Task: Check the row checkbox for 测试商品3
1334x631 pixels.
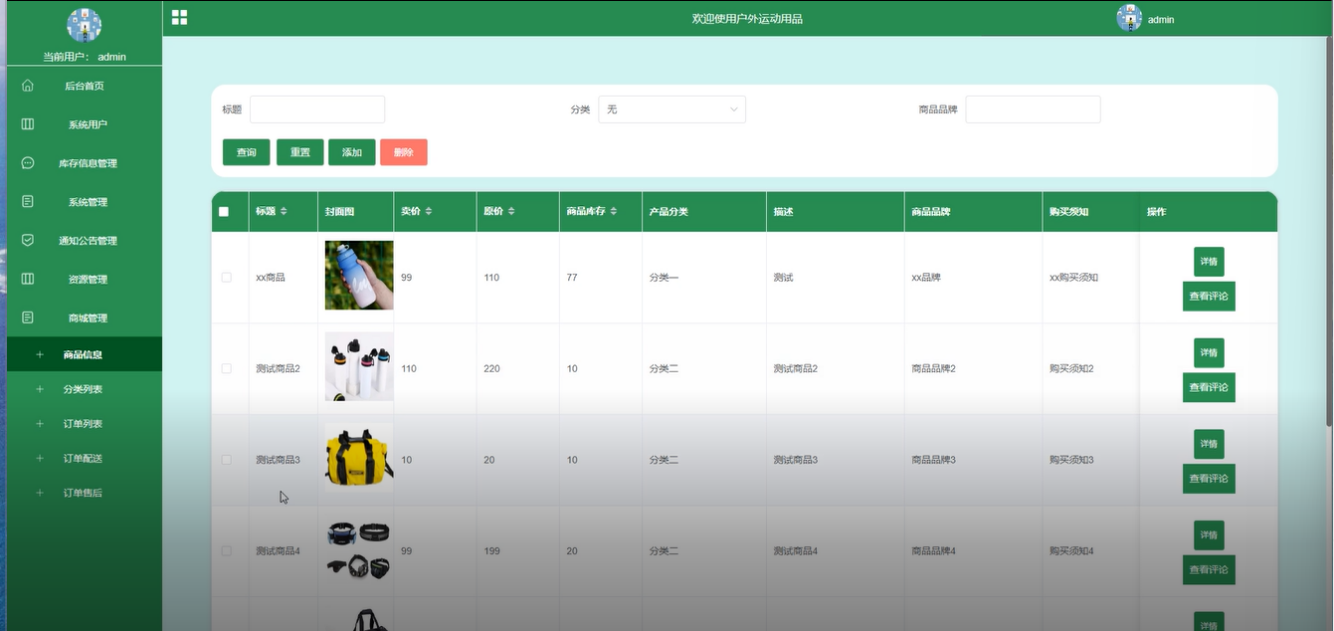Action: point(226,459)
